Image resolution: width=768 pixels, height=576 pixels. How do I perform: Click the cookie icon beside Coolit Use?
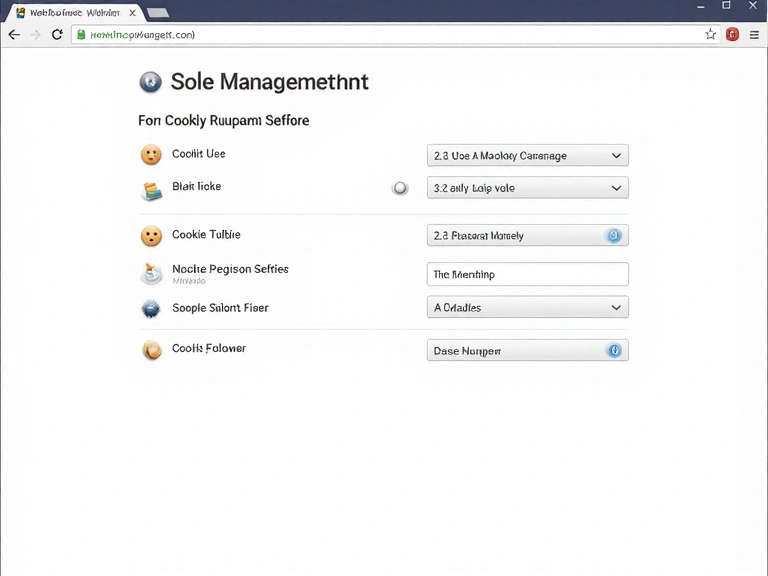click(x=151, y=155)
